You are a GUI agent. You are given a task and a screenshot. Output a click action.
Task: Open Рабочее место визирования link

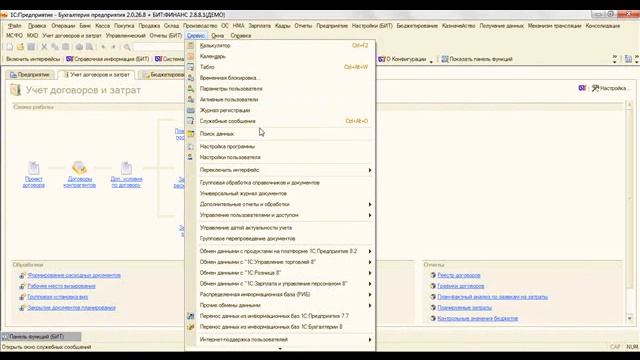tap(62, 286)
